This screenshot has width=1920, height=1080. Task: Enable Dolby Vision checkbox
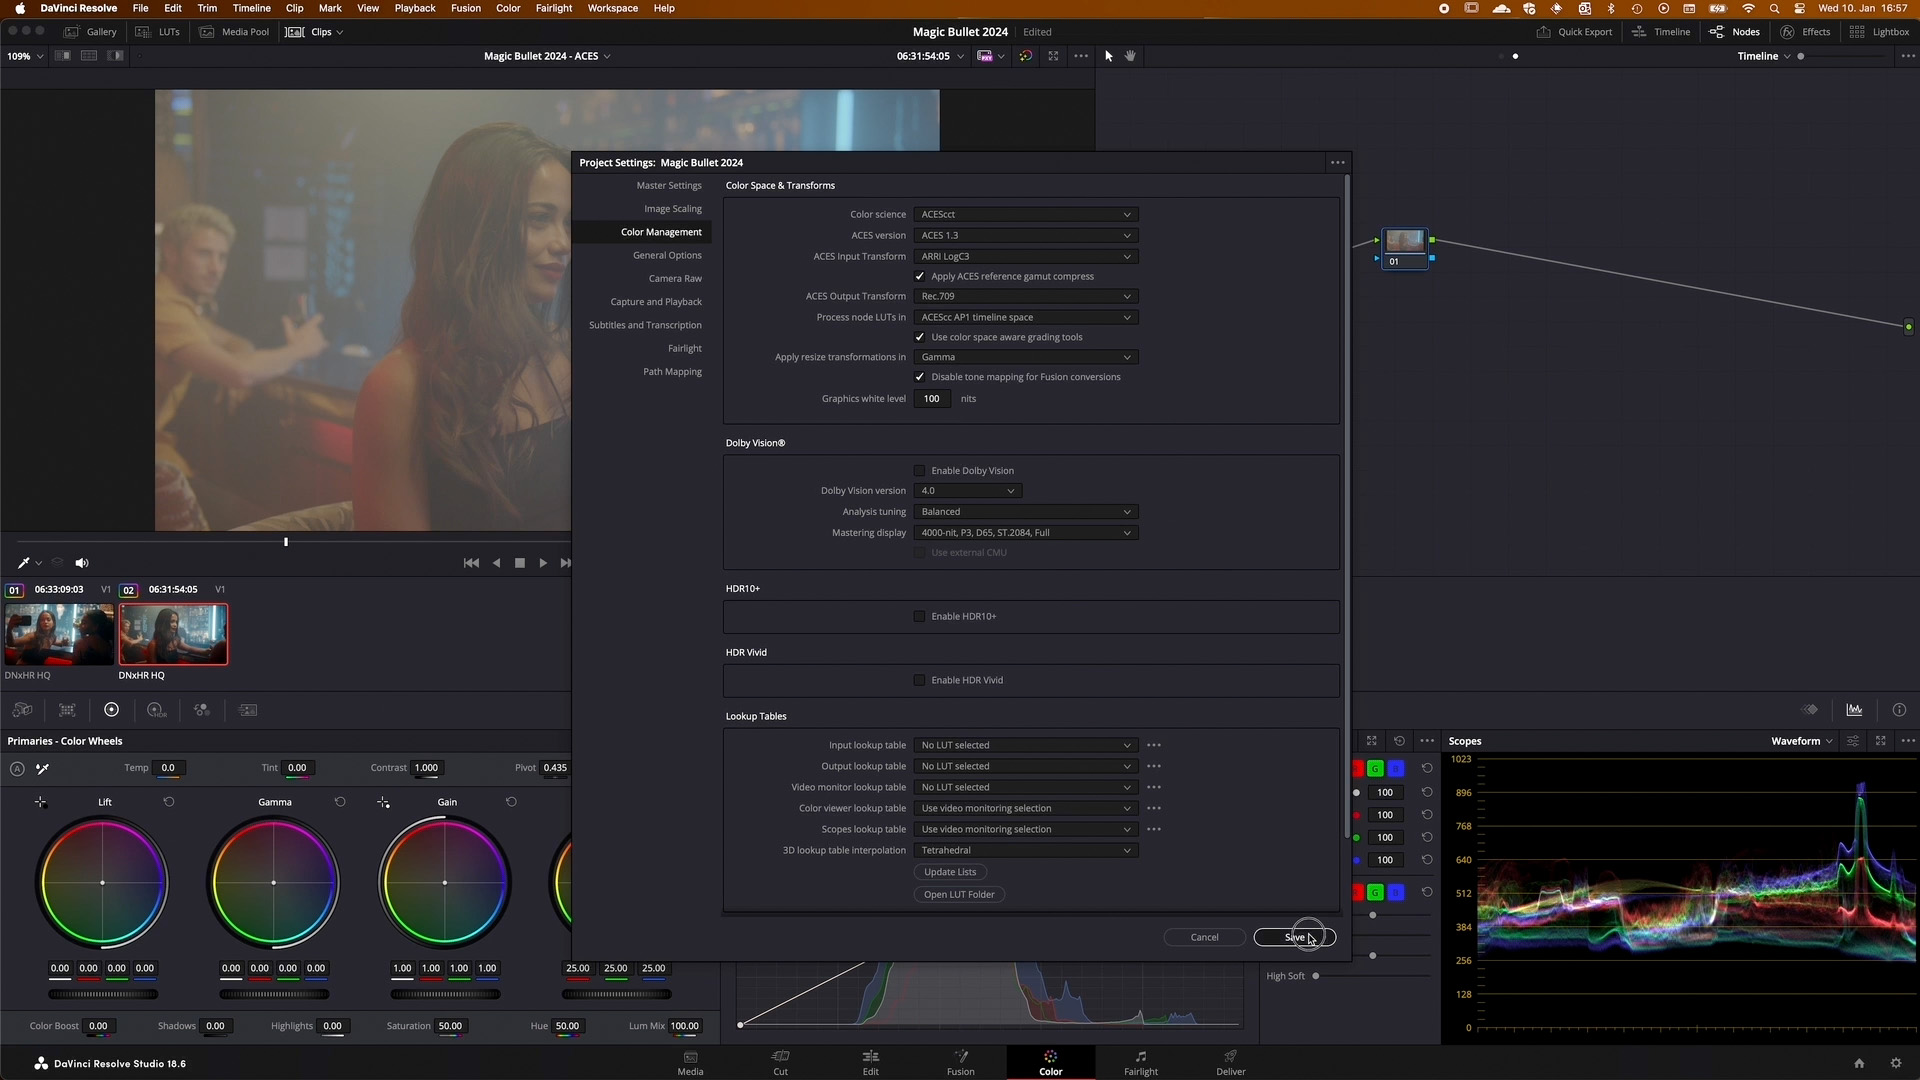[x=920, y=471]
